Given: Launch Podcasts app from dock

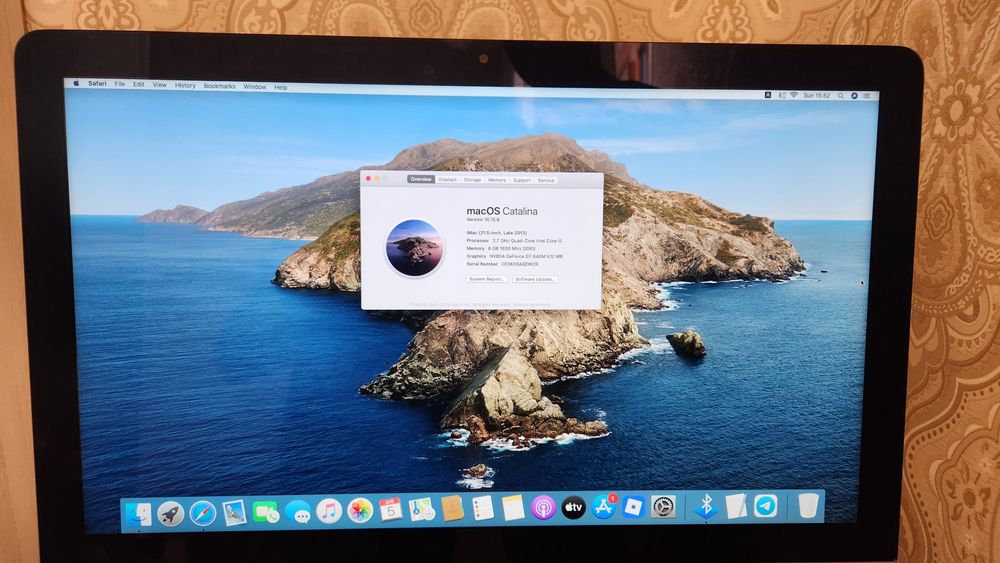Looking at the screenshot, I should tap(543, 508).
